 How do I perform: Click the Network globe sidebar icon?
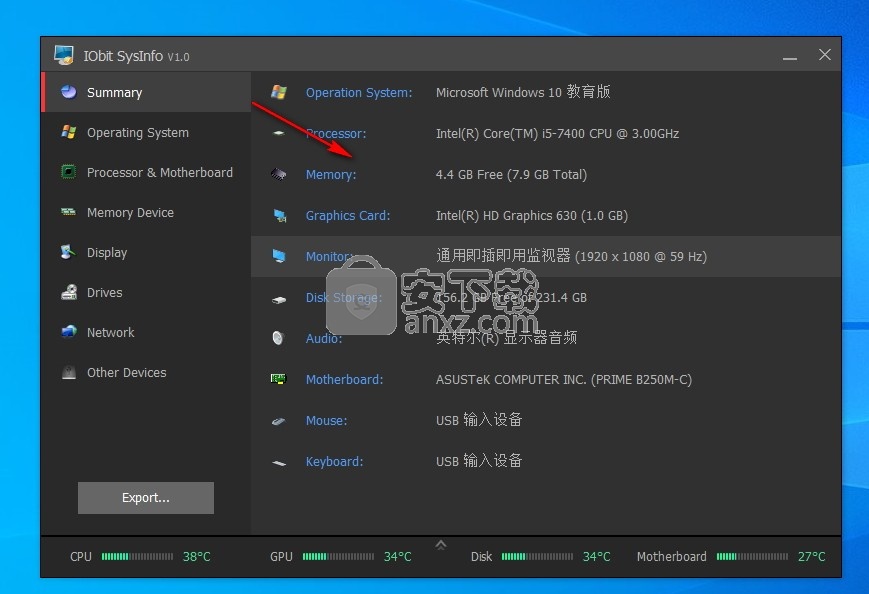(x=69, y=332)
